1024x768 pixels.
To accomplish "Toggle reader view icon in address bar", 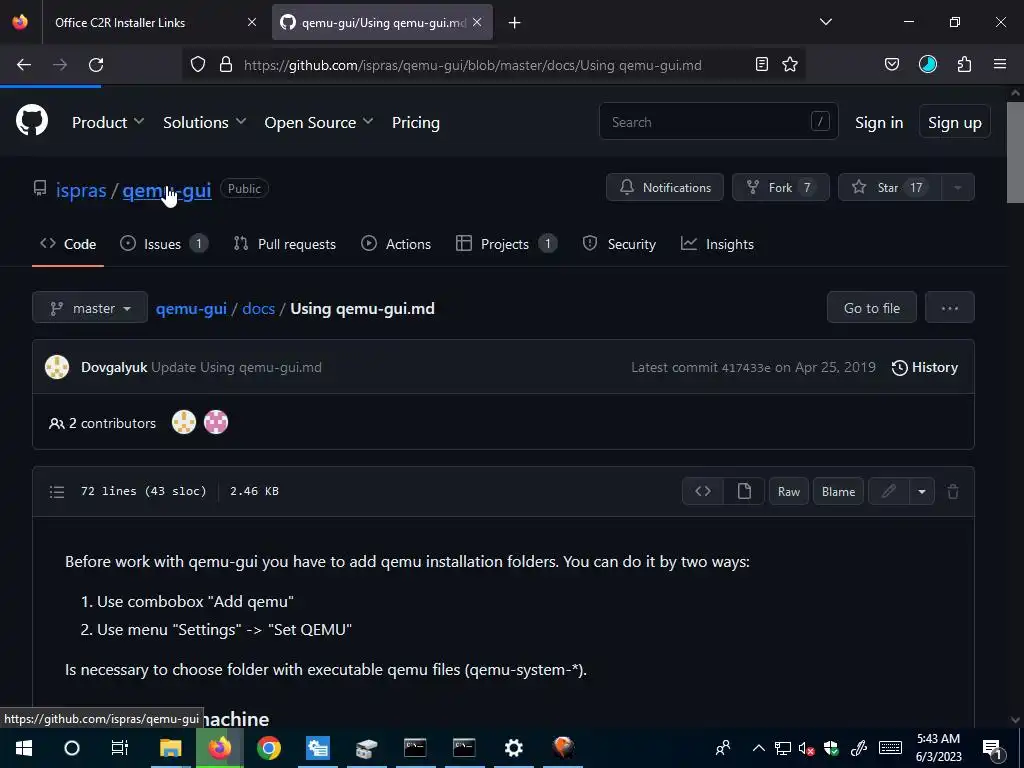I will pos(761,64).
